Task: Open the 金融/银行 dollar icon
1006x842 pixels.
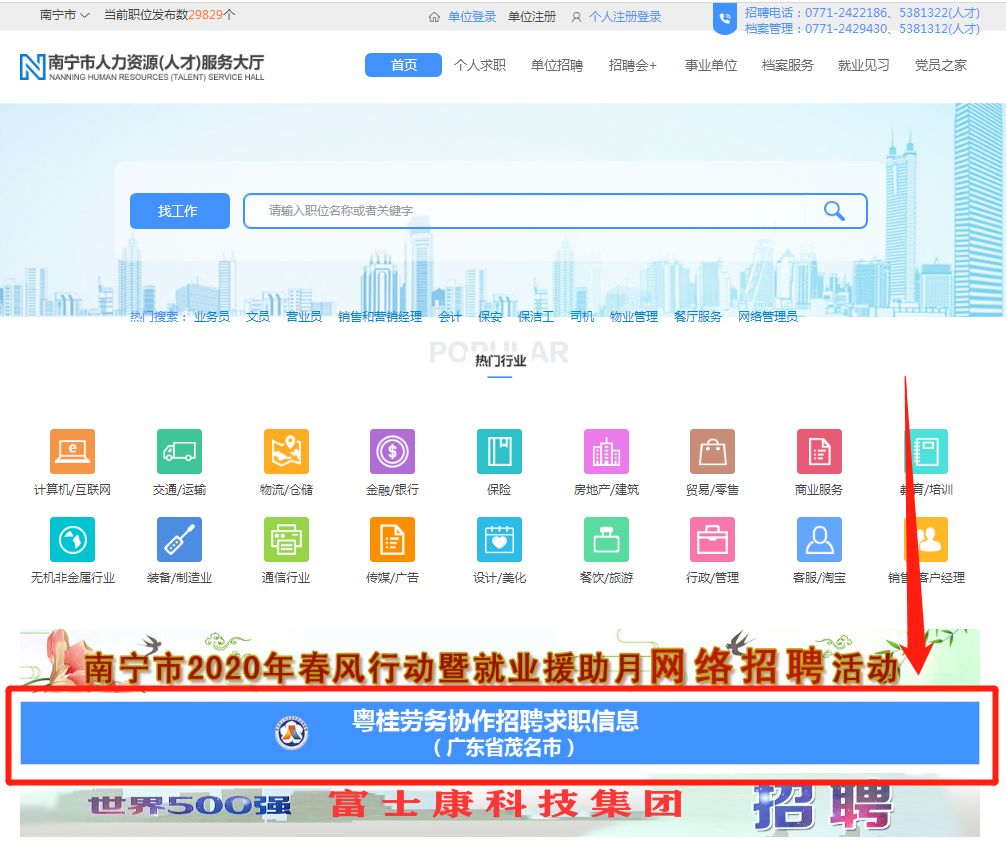Action: click(392, 452)
